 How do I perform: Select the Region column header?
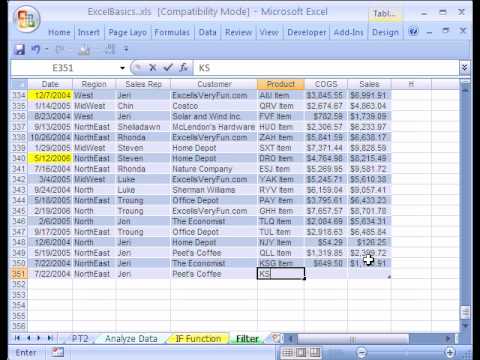point(94,84)
